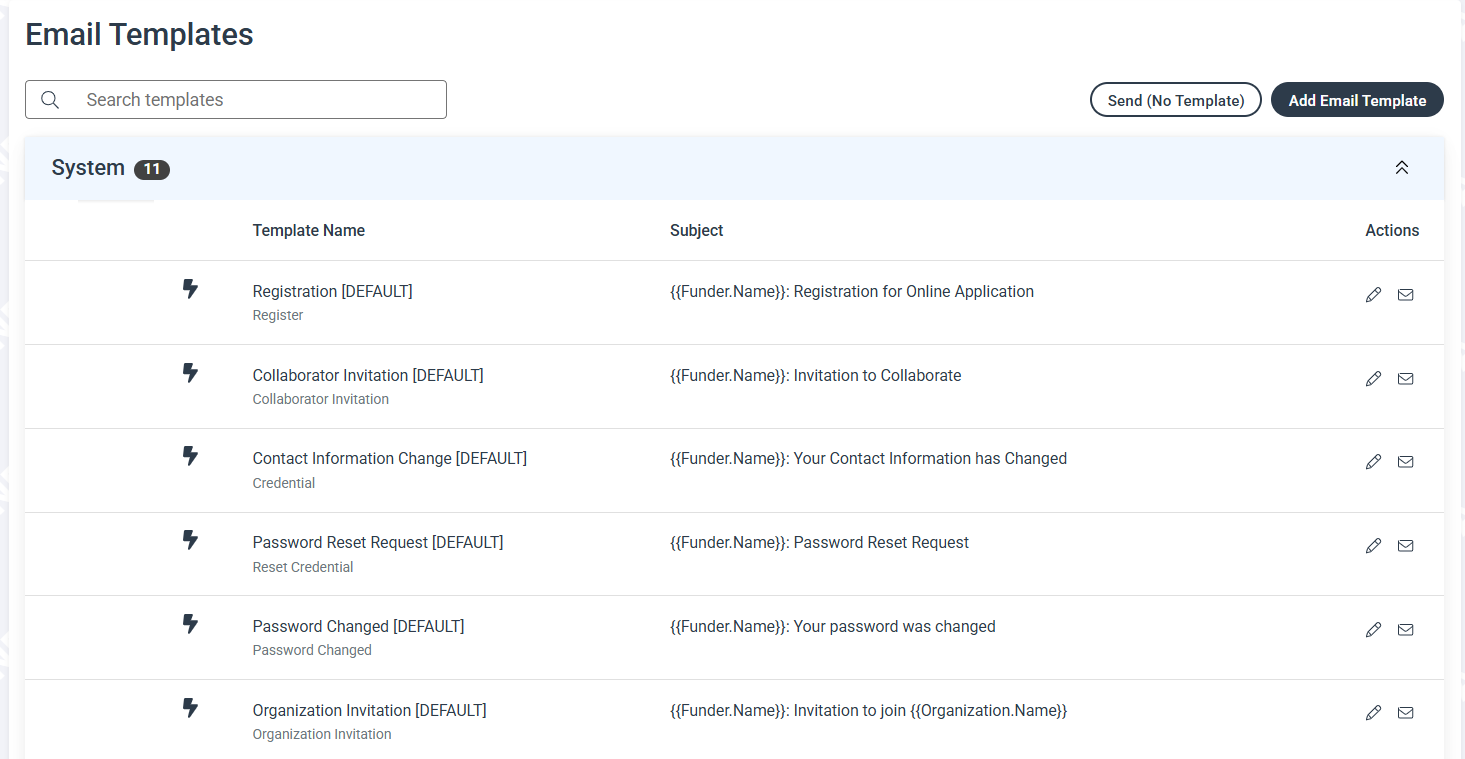Select Password Reset Request [DEFAULT] name

378,542
